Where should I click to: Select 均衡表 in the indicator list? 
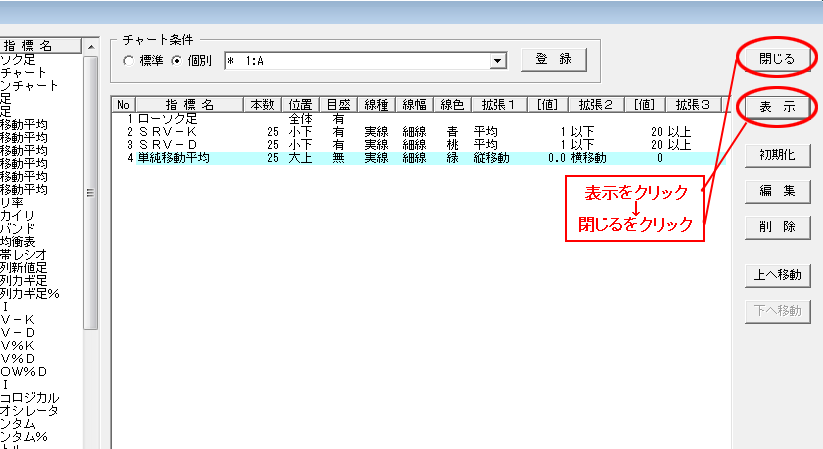[18, 242]
